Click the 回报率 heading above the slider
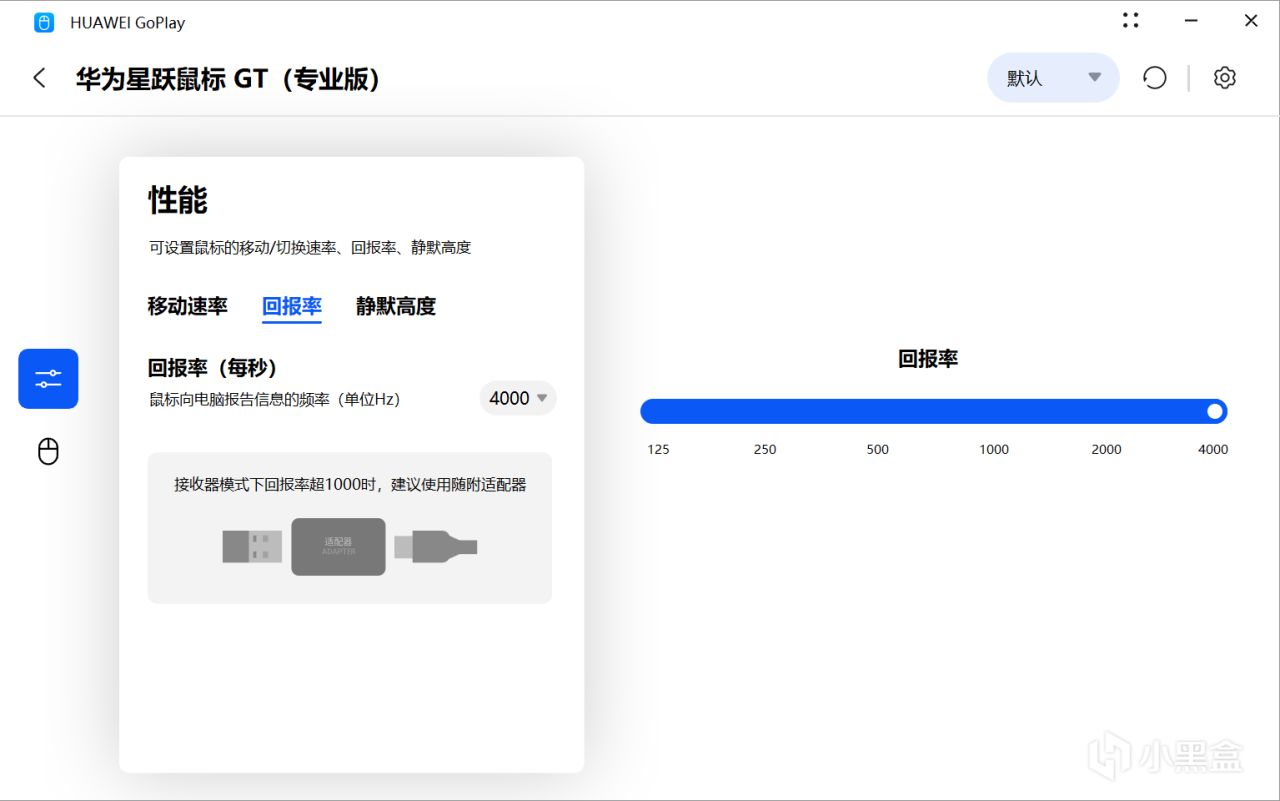Image resolution: width=1280 pixels, height=801 pixels. click(928, 359)
